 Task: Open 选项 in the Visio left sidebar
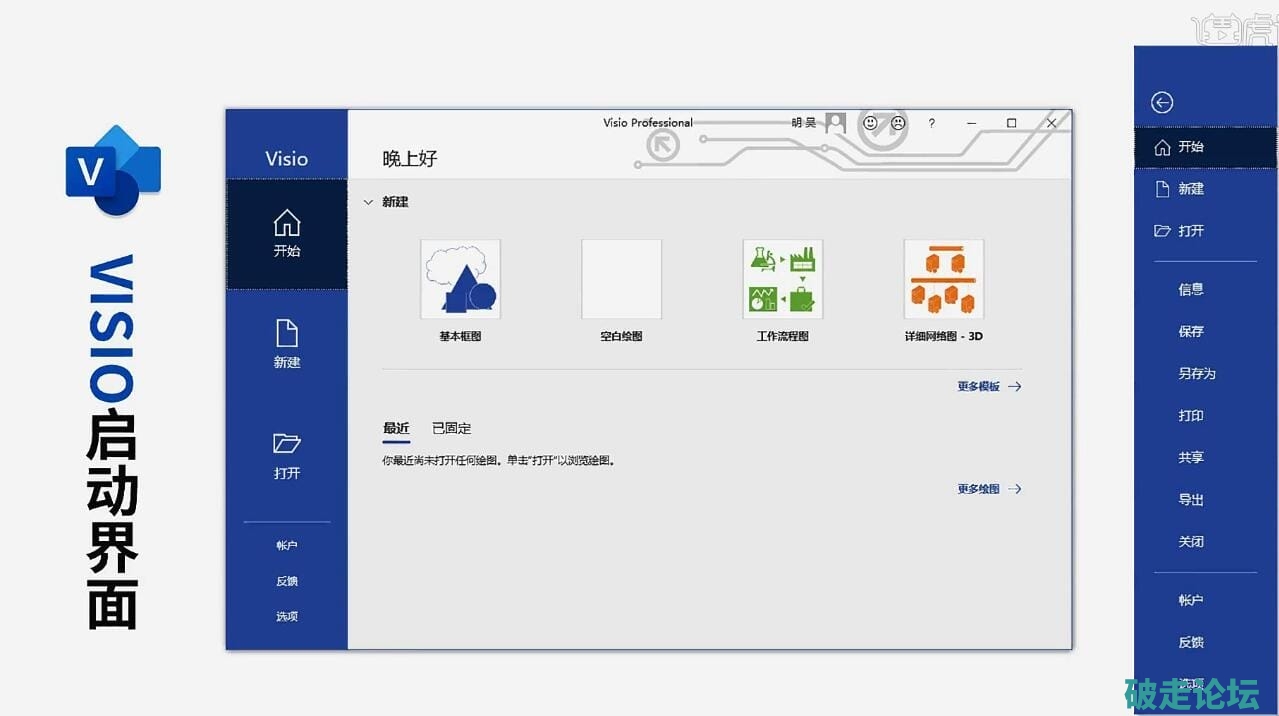(x=287, y=616)
